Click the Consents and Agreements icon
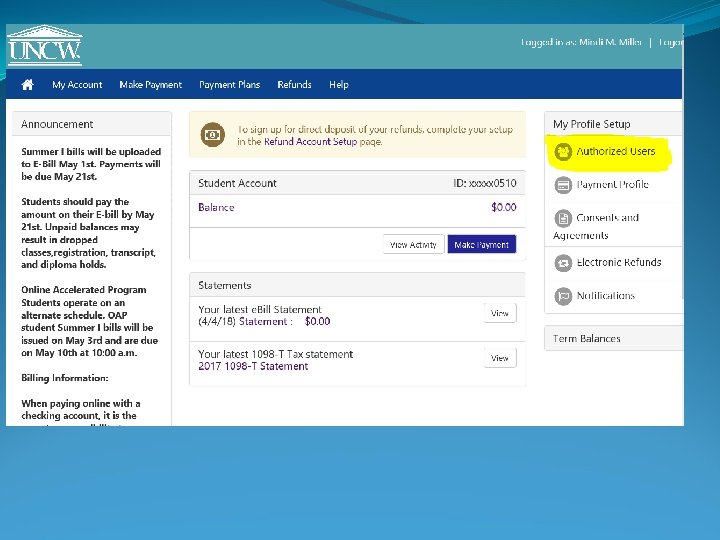Viewport: 720px width, 540px height. 563,218
